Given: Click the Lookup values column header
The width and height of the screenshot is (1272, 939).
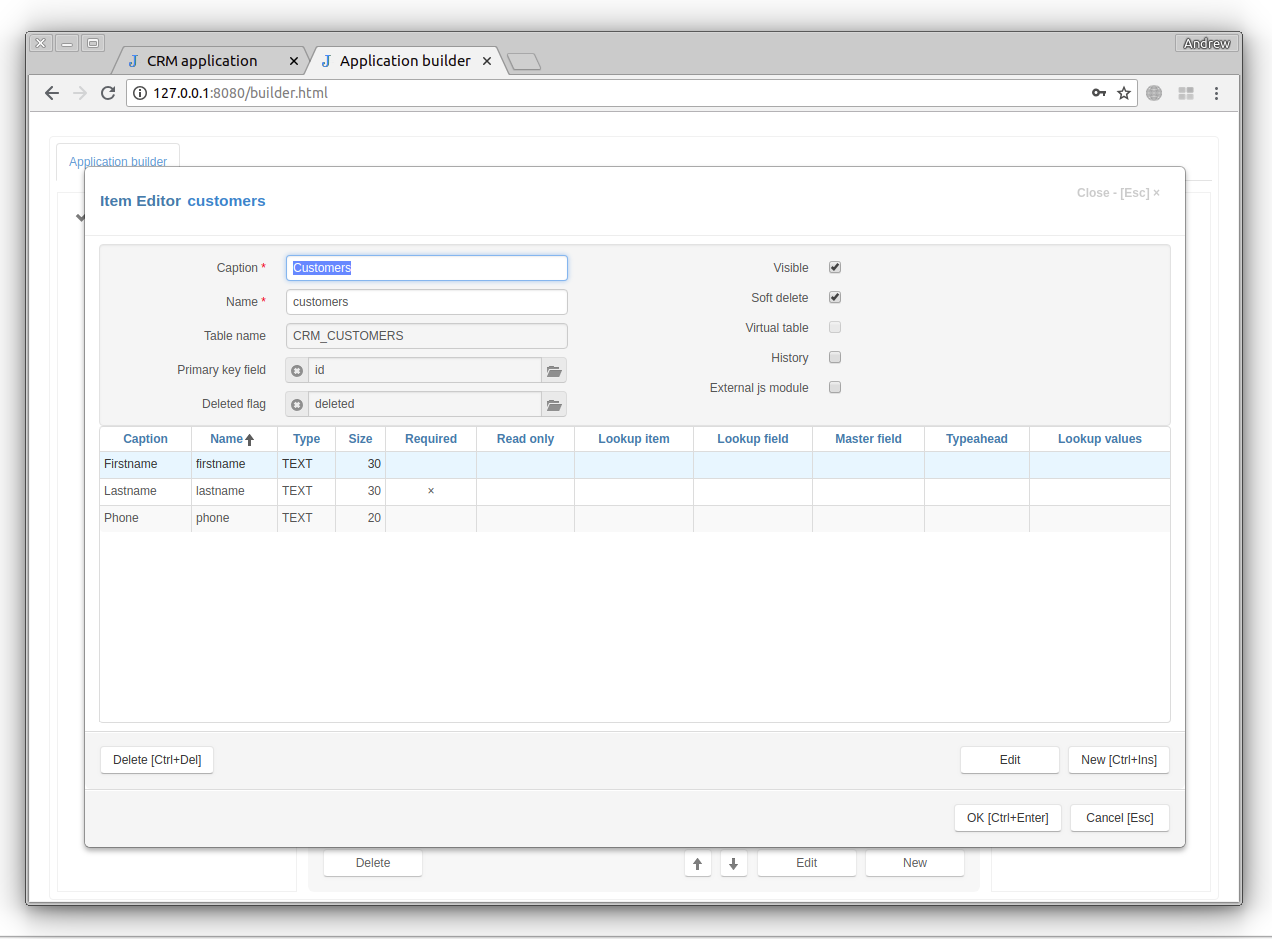Looking at the screenshot, I should pyautogui.click(x=1100, y=439).
